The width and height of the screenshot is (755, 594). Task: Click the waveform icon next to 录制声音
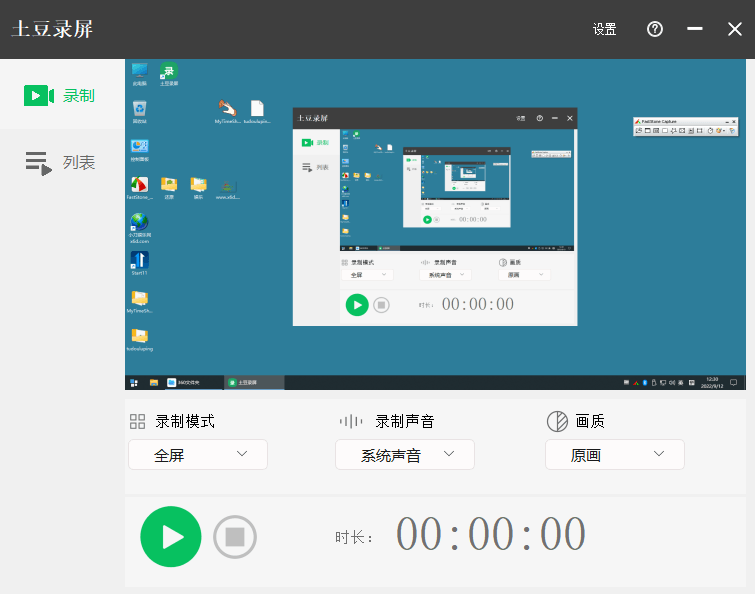(x=351, y=421)
